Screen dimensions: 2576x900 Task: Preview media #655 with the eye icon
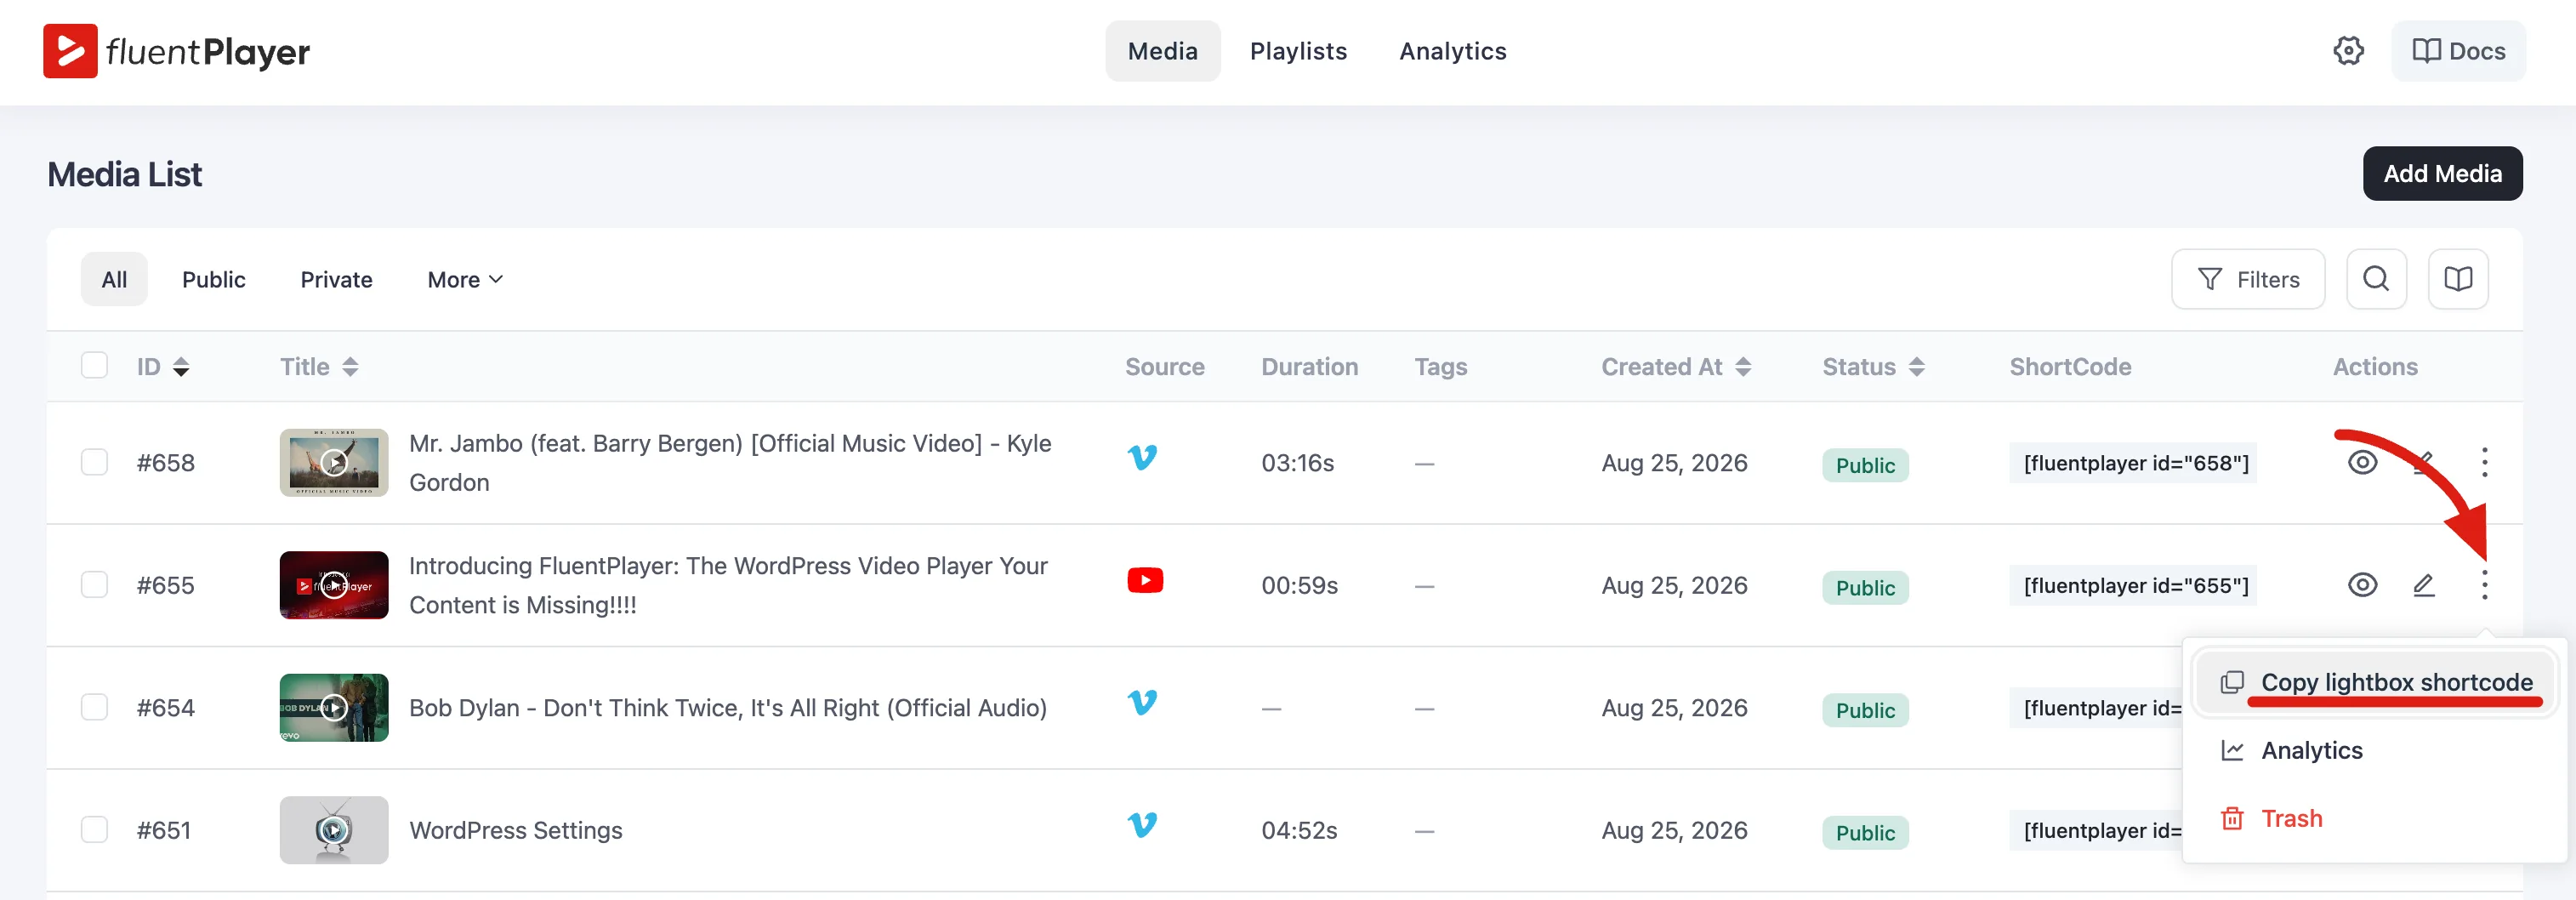click(x=2362, y=585)
